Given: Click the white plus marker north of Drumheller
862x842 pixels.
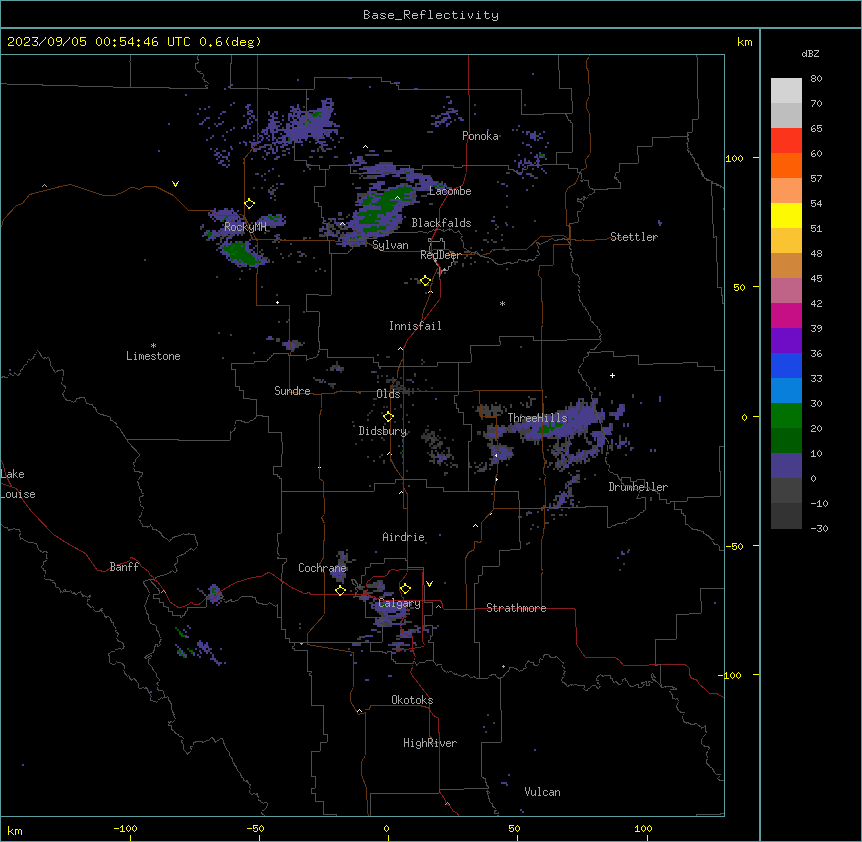Looking at the screenshot, I should coord(612,375).
